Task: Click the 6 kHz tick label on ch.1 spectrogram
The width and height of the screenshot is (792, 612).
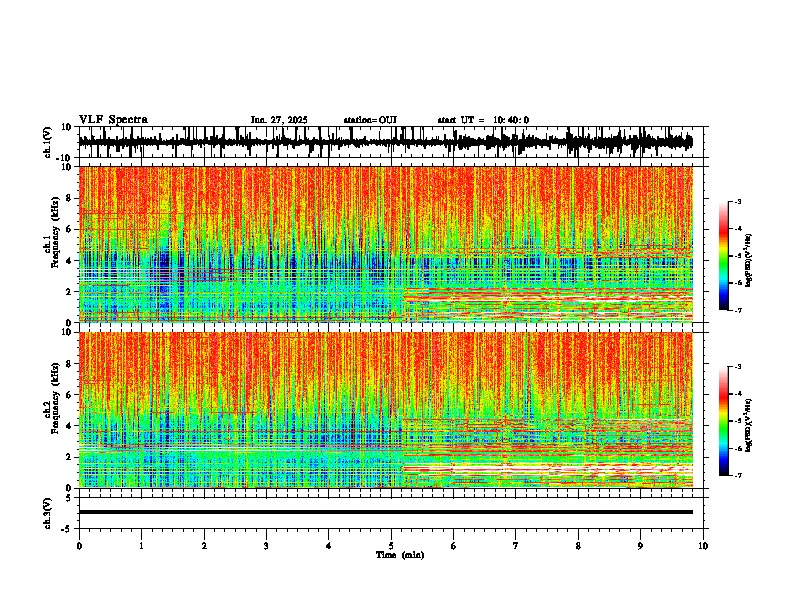Action: pyautogui.click(x=71, y=229)
